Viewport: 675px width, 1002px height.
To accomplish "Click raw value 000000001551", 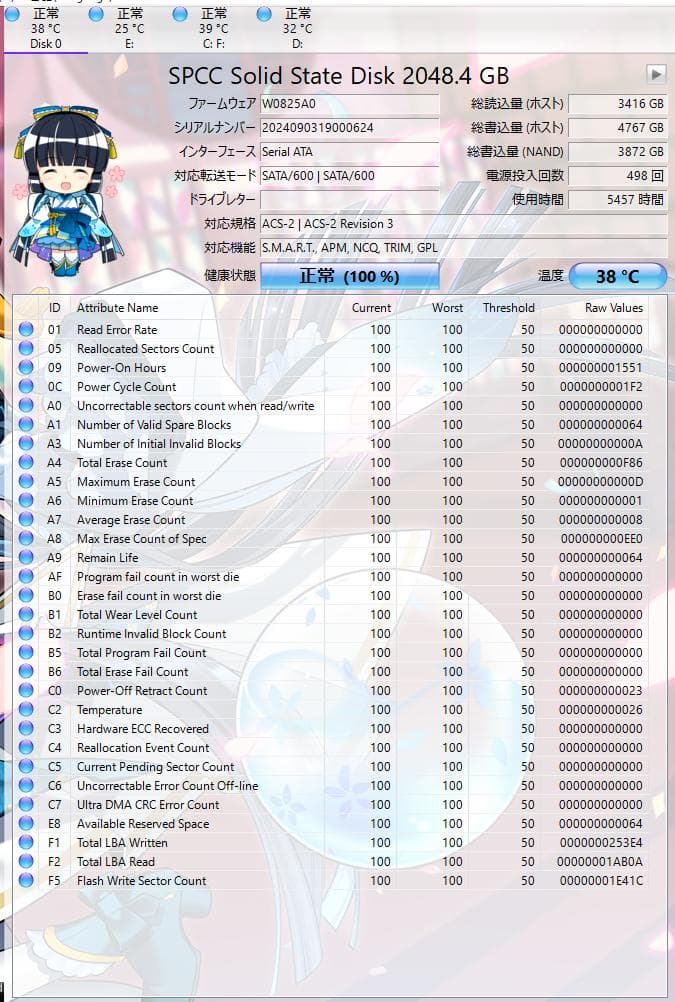I will coord(601,367).
